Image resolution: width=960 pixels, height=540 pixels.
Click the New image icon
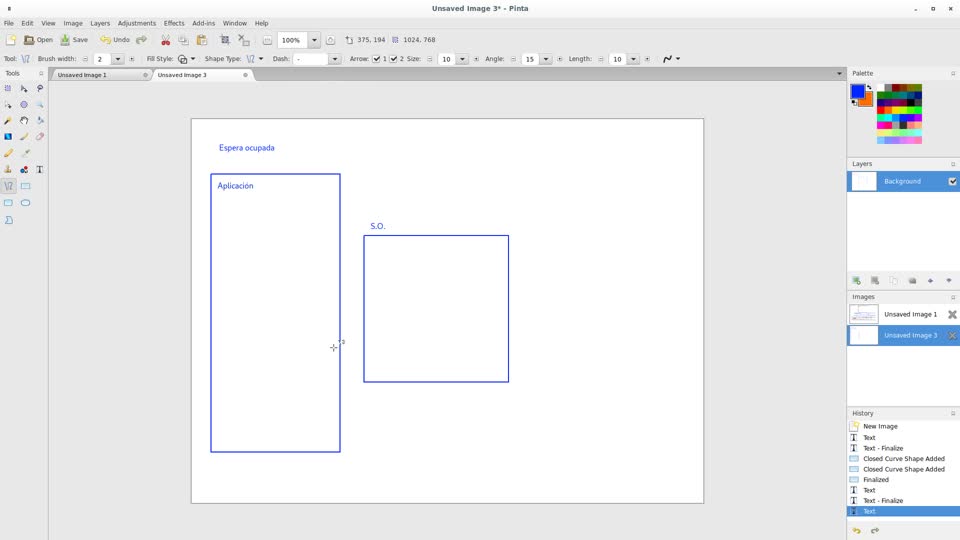coord(10,40)
